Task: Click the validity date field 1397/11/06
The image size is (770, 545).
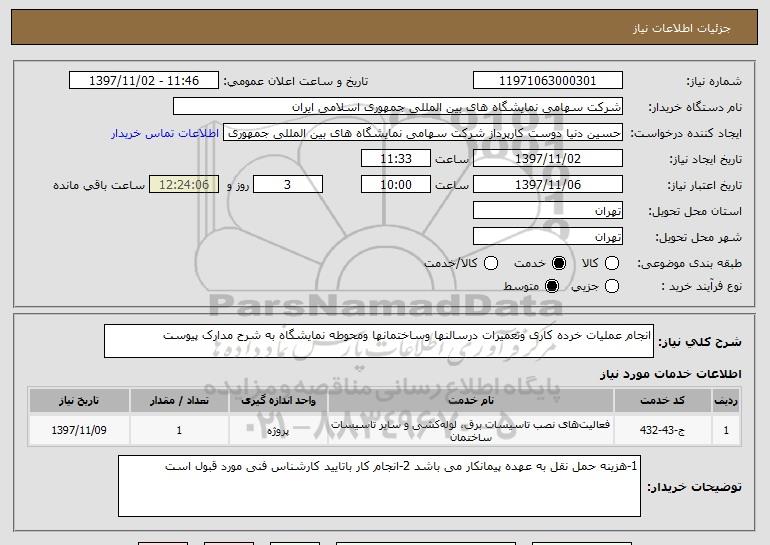Action: pos(548,185)
